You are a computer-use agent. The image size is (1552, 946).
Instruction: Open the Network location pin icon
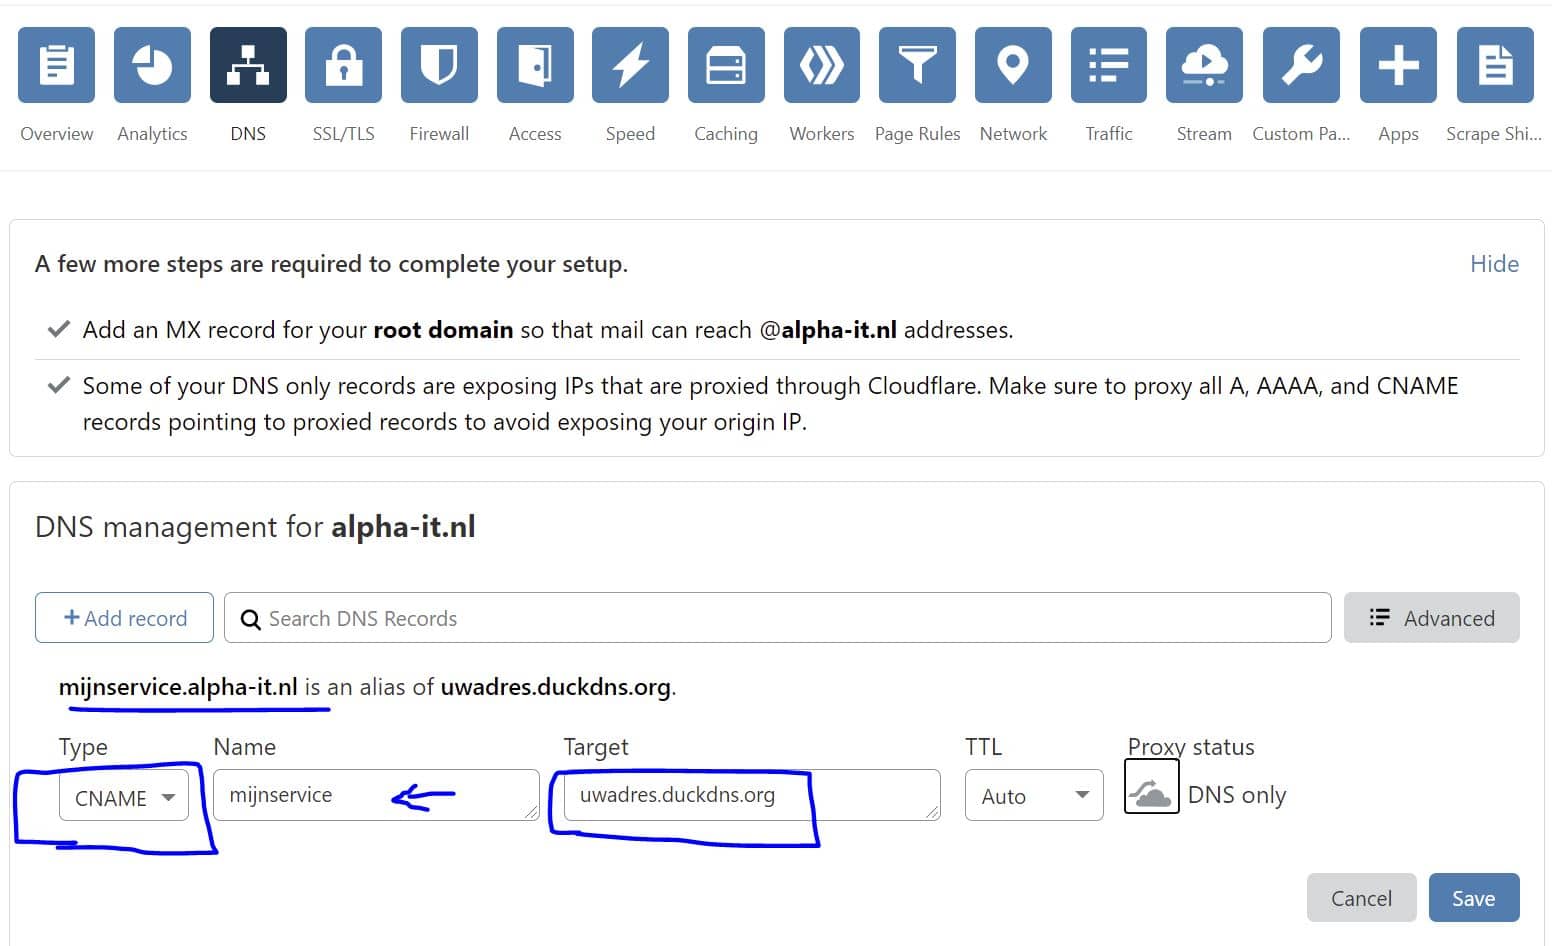point(1013,66)
